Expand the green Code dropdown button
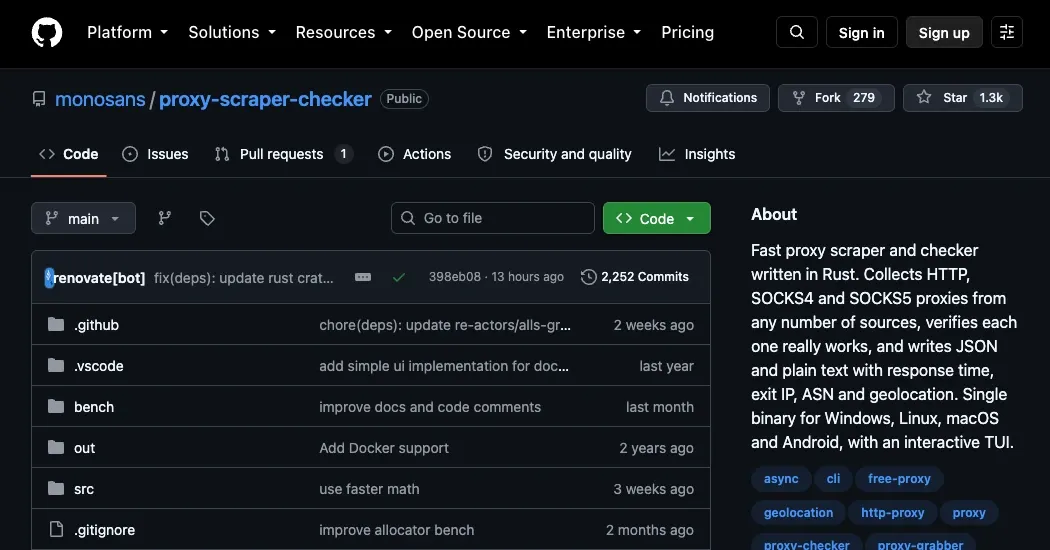The image size is (1050, 550). (x=656, y=218)
